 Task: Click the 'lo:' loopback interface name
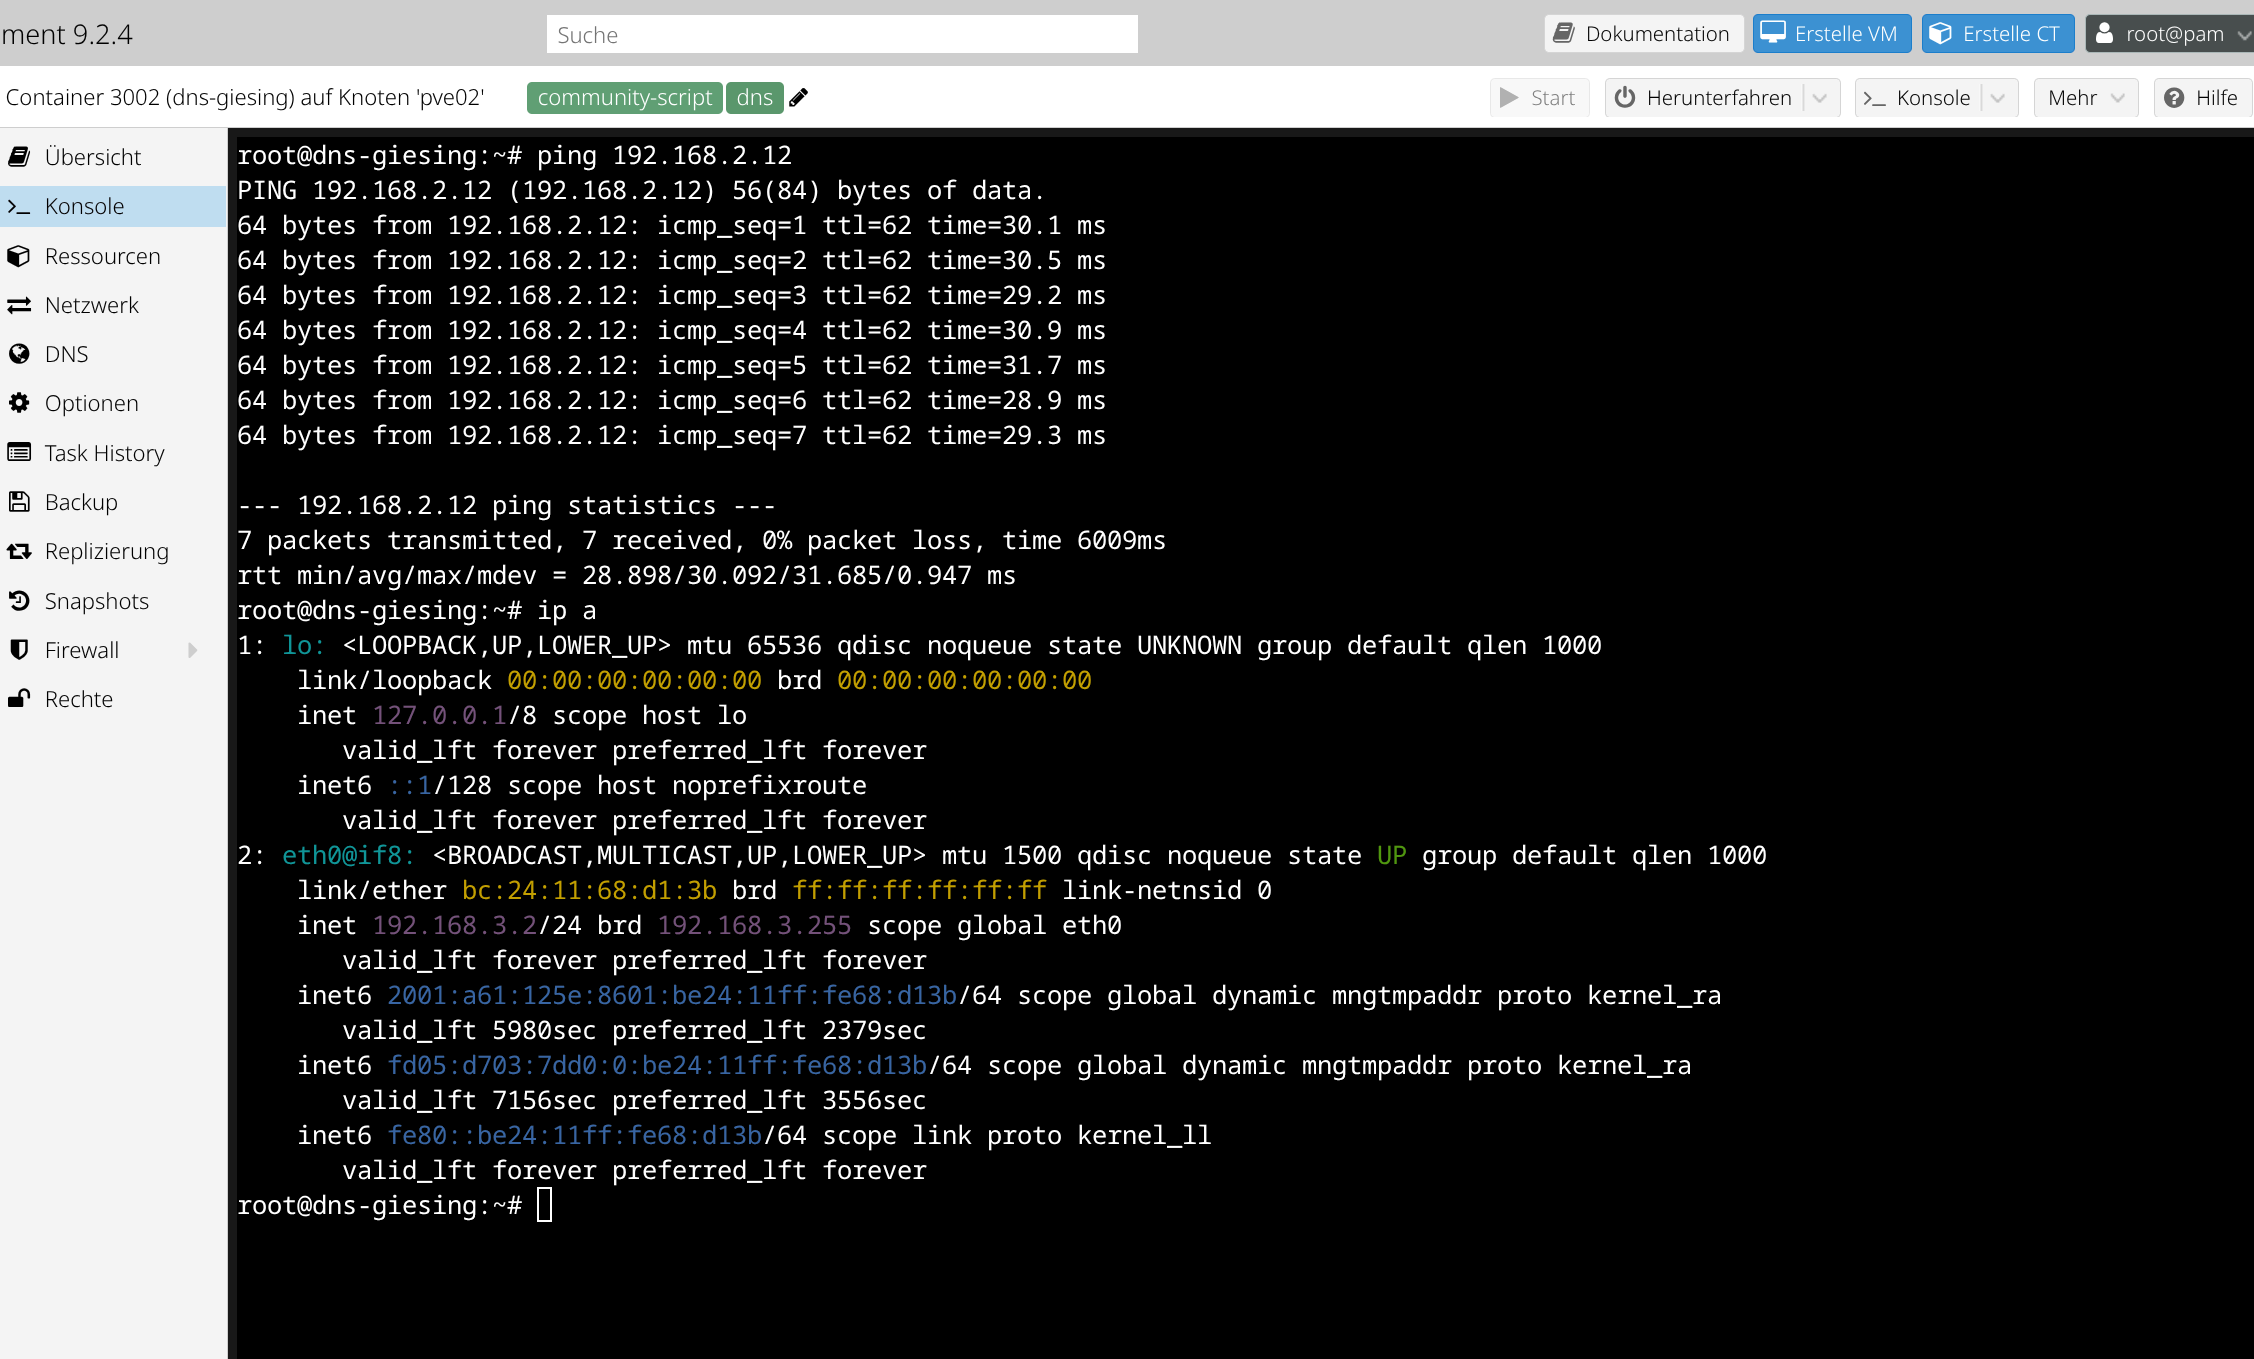coord(303,645)
